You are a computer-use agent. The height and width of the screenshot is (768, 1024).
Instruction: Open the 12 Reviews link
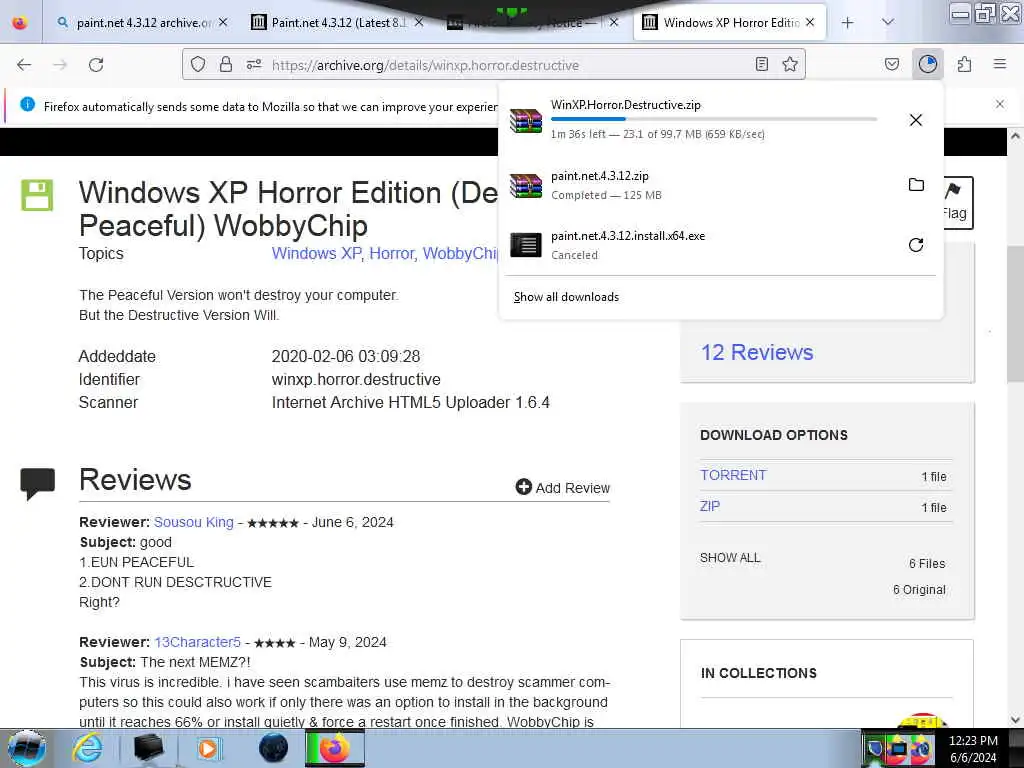[x=757, y=352]
